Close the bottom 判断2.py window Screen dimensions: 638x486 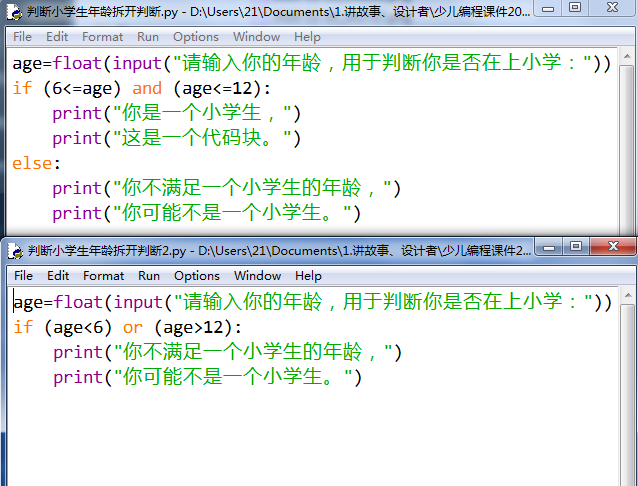(613, 247)
